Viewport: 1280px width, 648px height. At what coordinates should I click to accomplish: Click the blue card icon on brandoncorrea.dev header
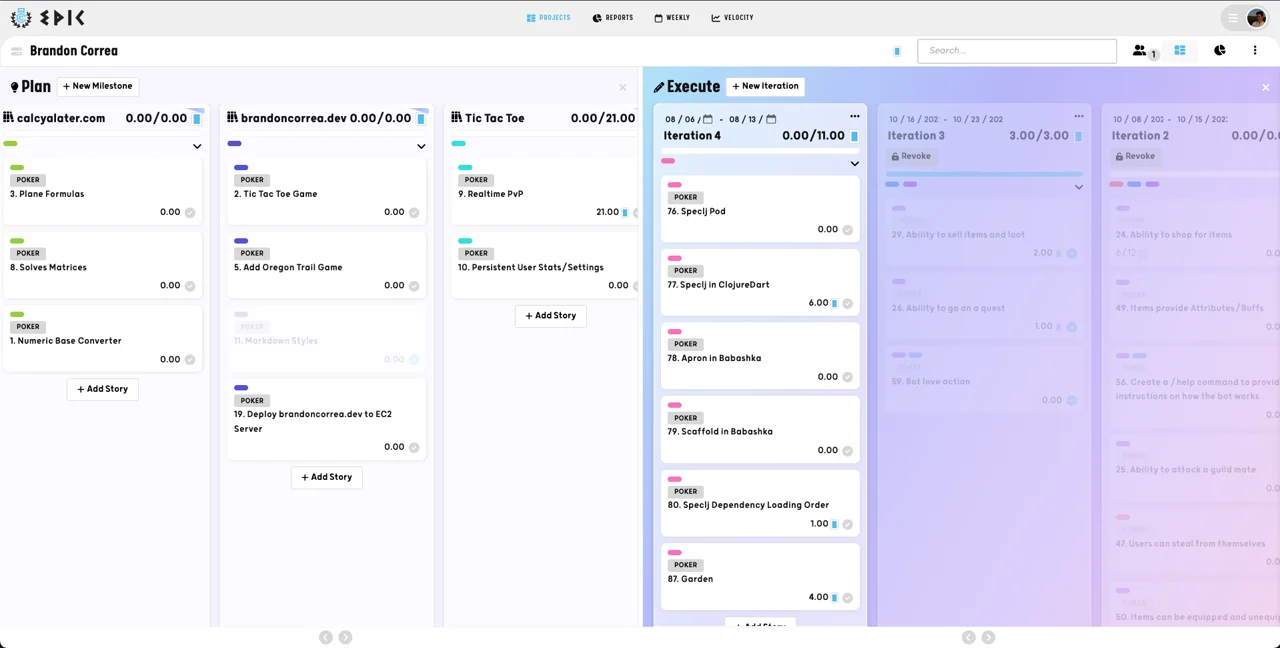(421, 118)
